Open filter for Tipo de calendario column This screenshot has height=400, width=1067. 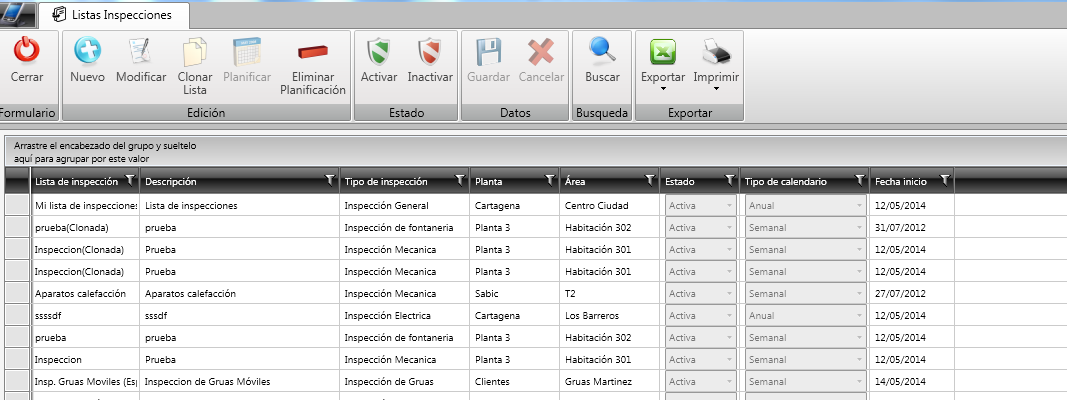(x=861, y=181)
